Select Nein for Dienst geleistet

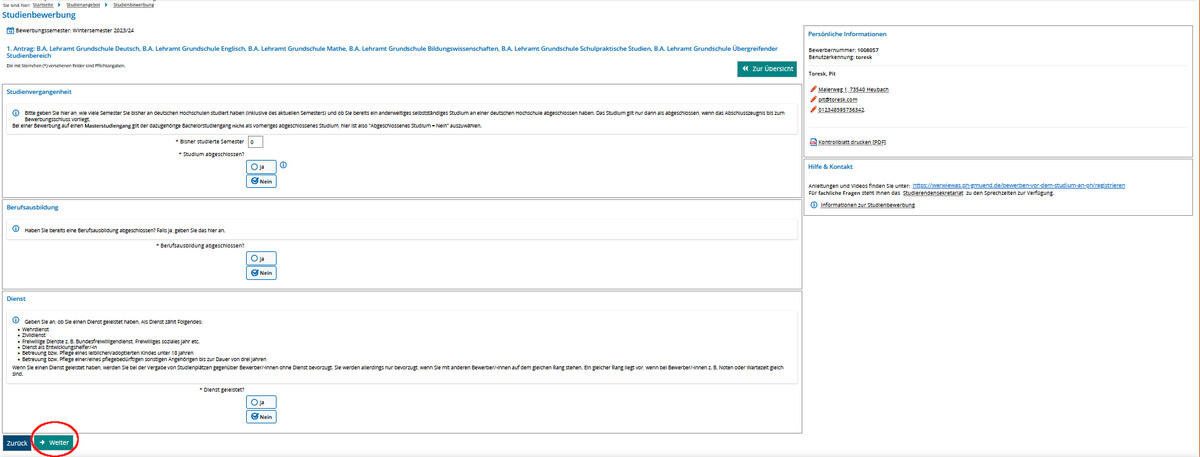pyautogui.click(x=260, y=417)
